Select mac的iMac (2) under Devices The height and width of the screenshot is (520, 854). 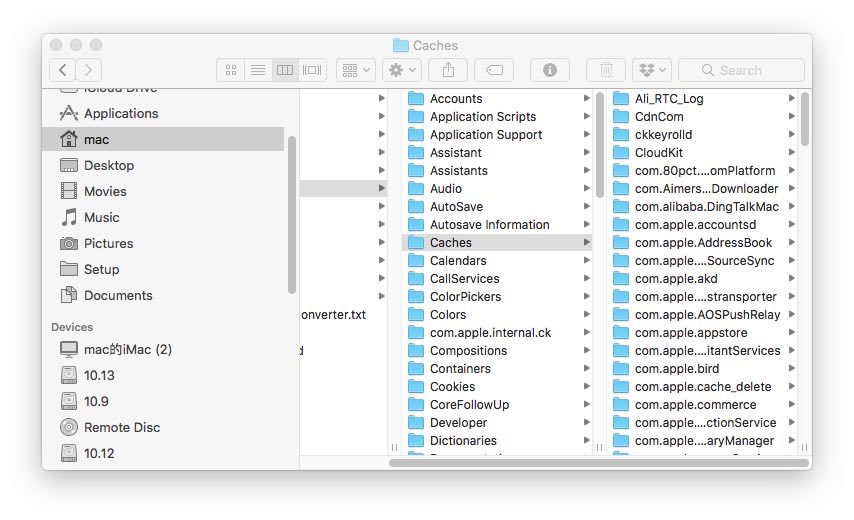click(x=163, y=350)
